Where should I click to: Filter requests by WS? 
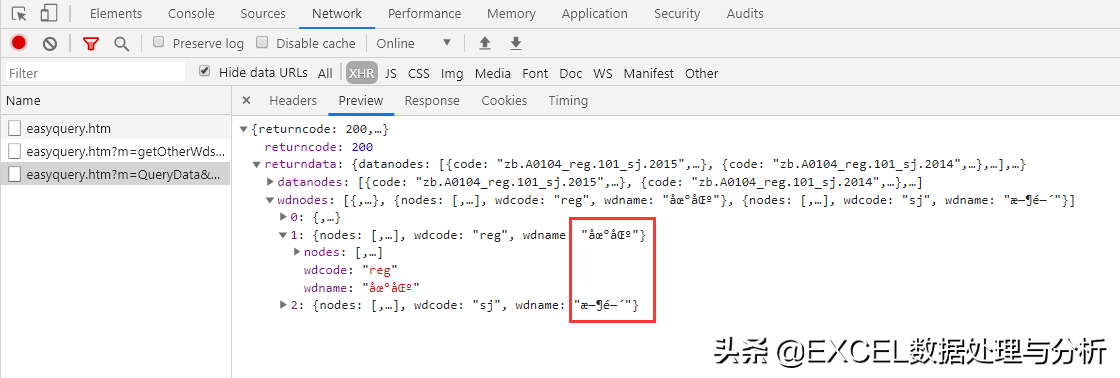click(x=603, y=73)
